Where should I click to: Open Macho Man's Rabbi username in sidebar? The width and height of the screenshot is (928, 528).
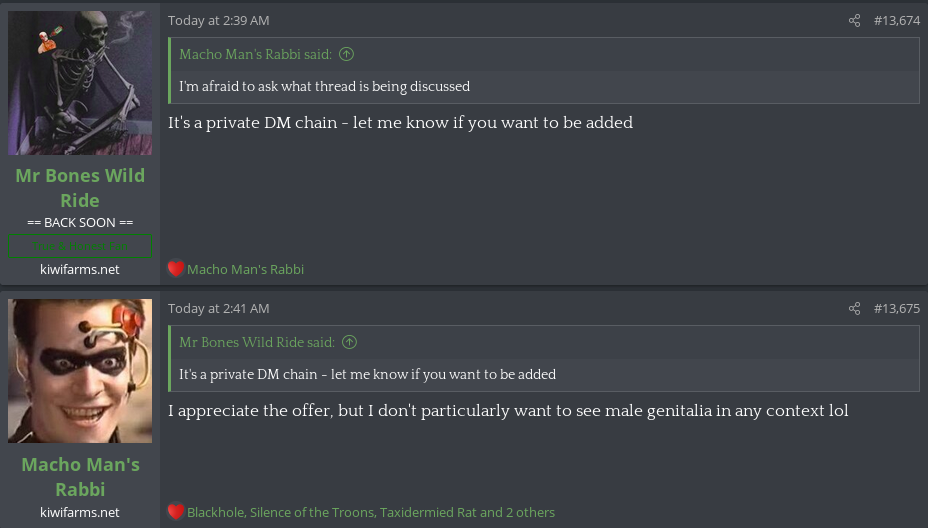click(x=80, y=476)
